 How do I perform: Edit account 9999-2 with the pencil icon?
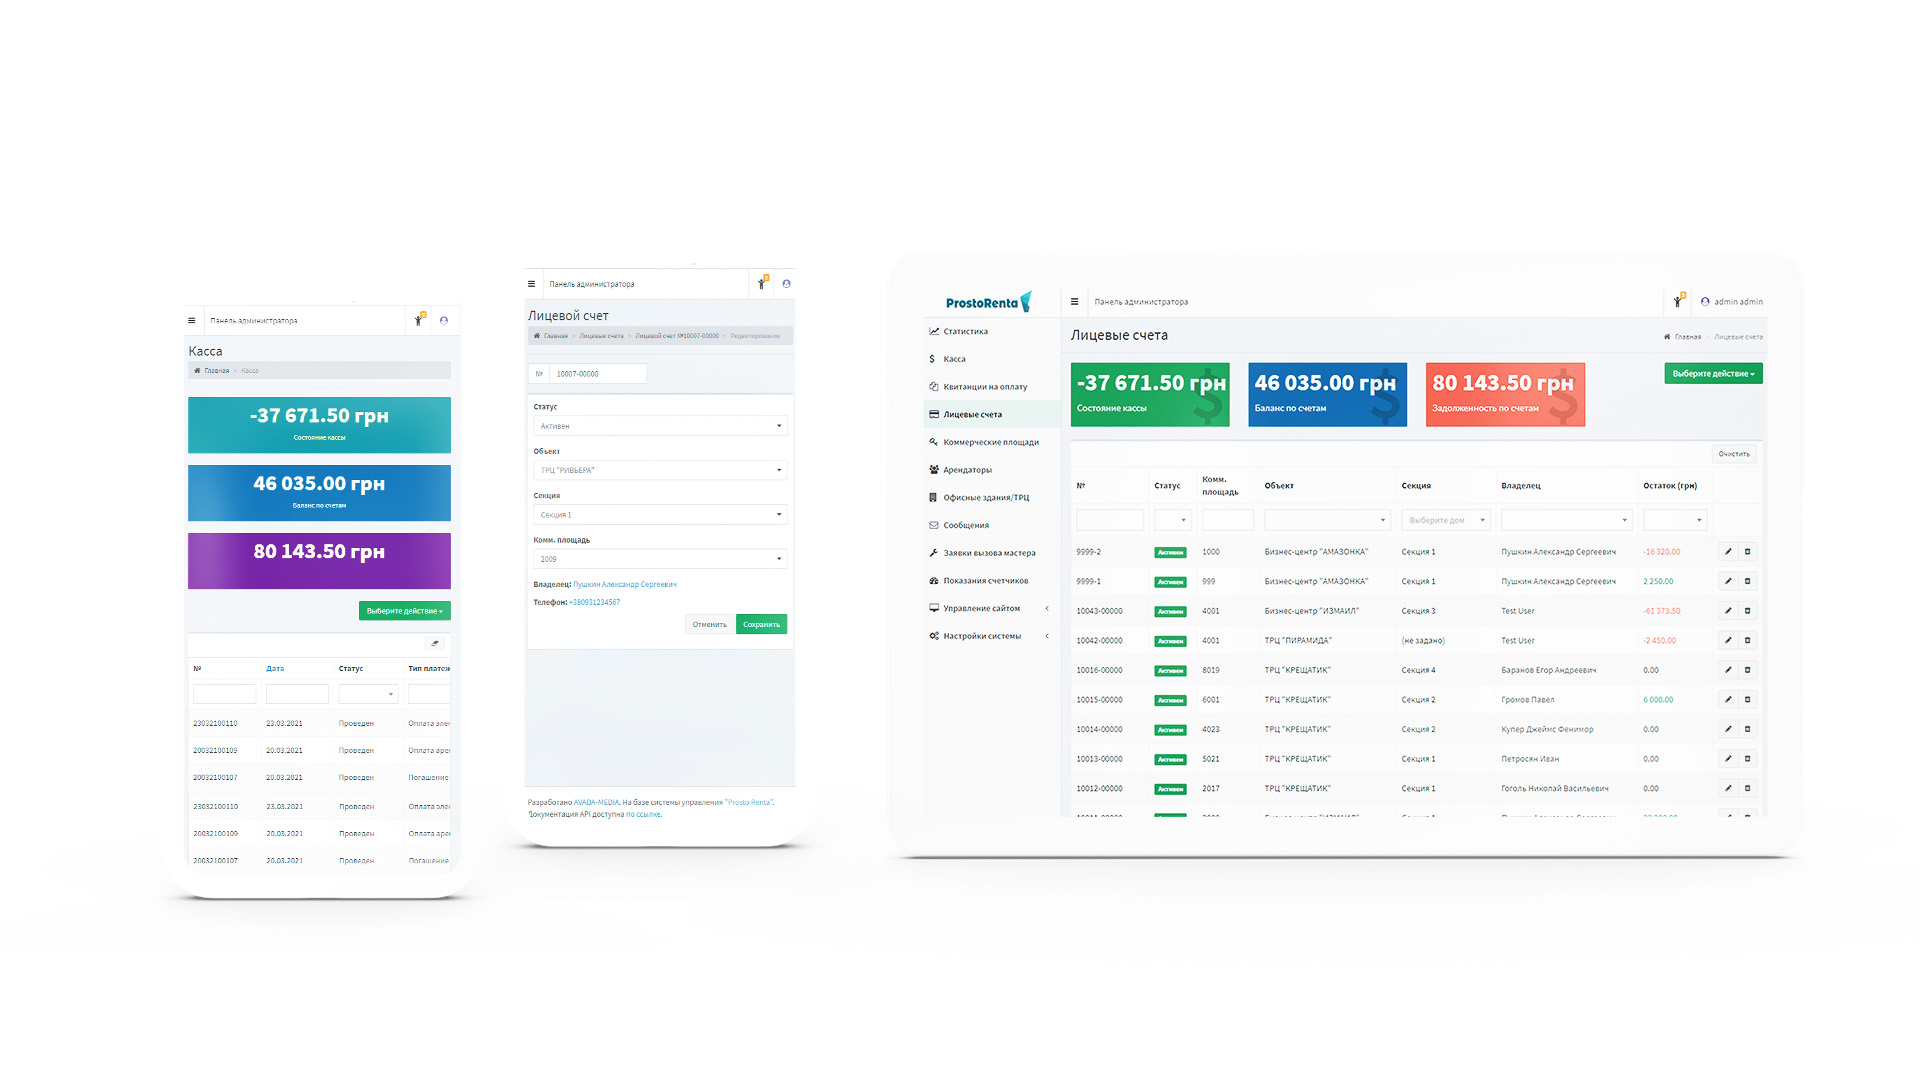[1728, 552]
